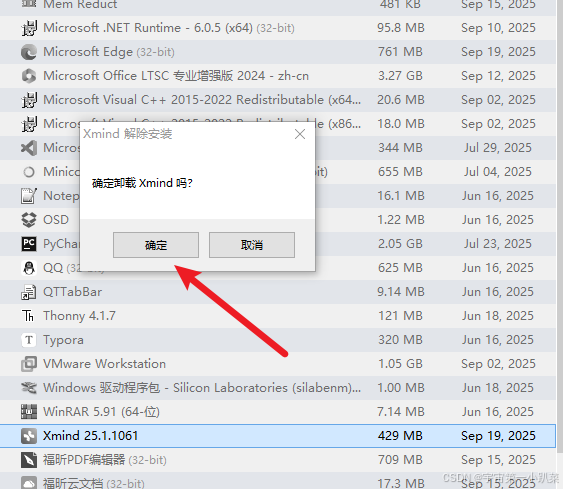Click the 320 MB size of Typora
The image size is (563, 489).
pos(400,340)
